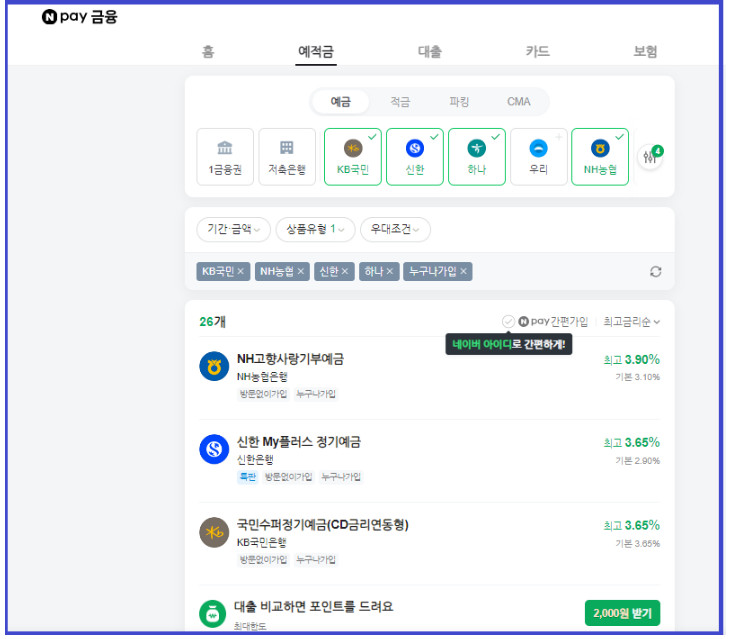Screen dimensions: 730x639
Task: Deselect the KB국민 bank filter
Action: [353, 157]
